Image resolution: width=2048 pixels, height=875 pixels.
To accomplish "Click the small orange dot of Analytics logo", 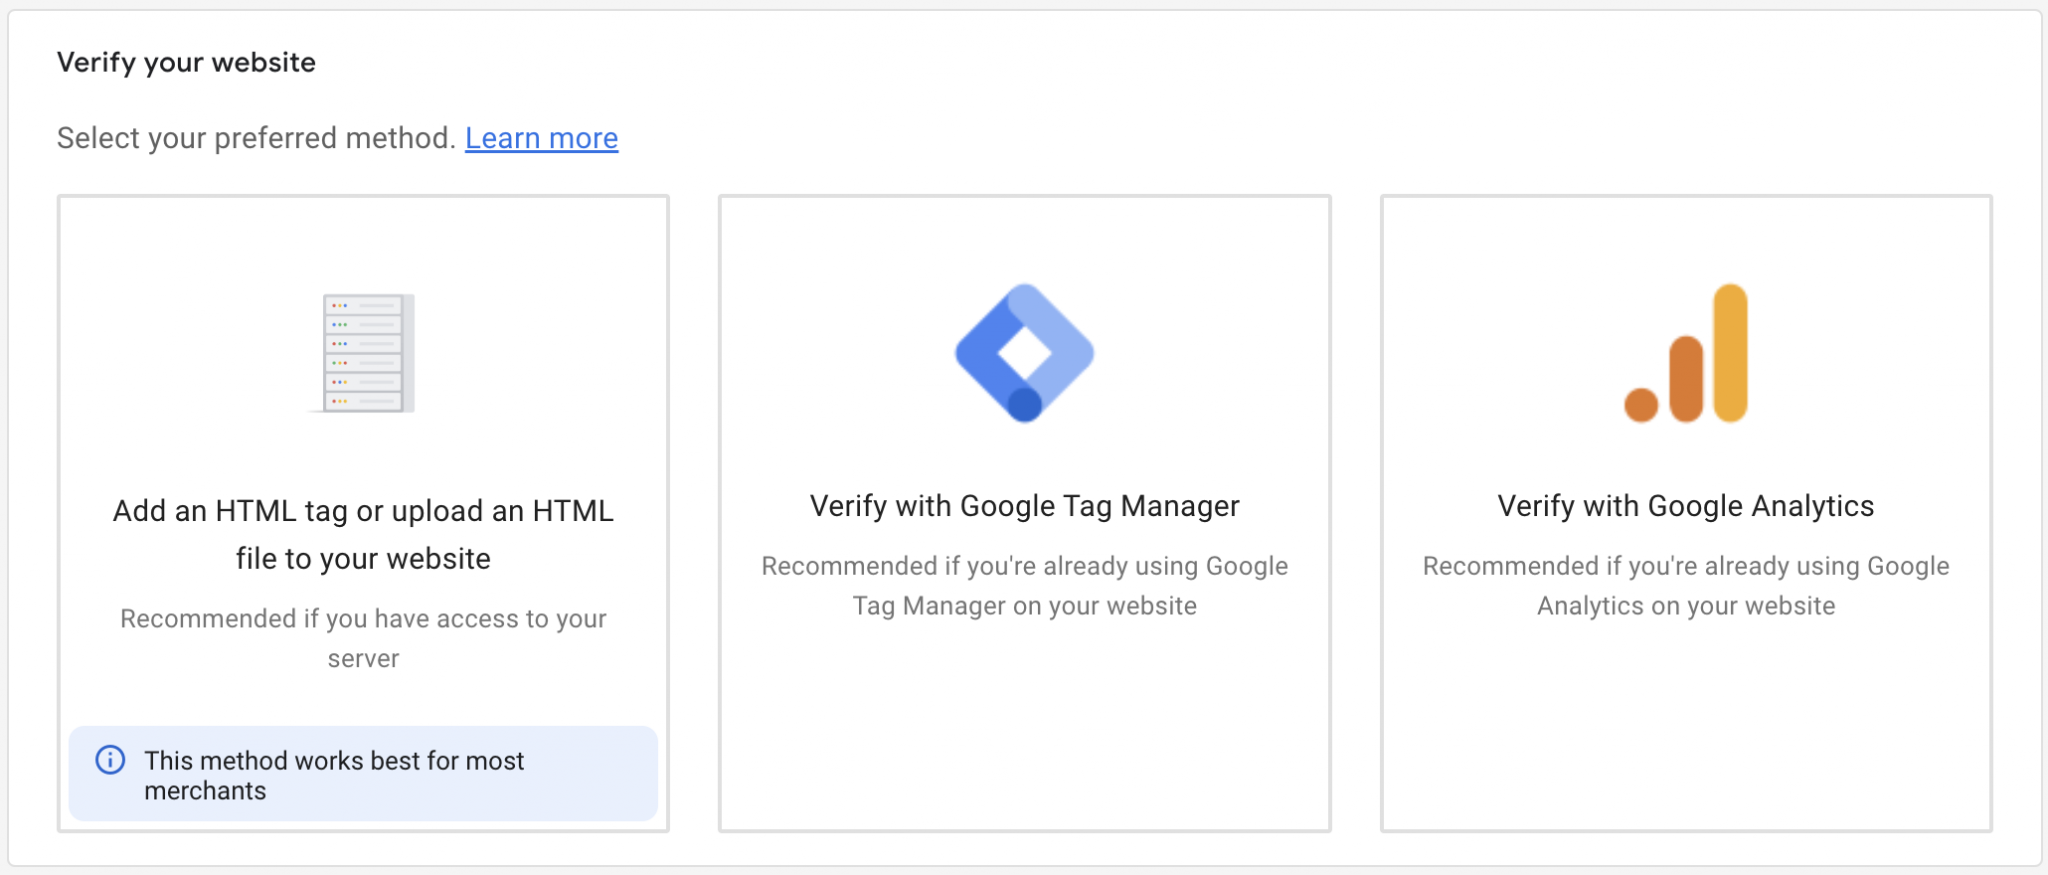I will (1641, 405).
